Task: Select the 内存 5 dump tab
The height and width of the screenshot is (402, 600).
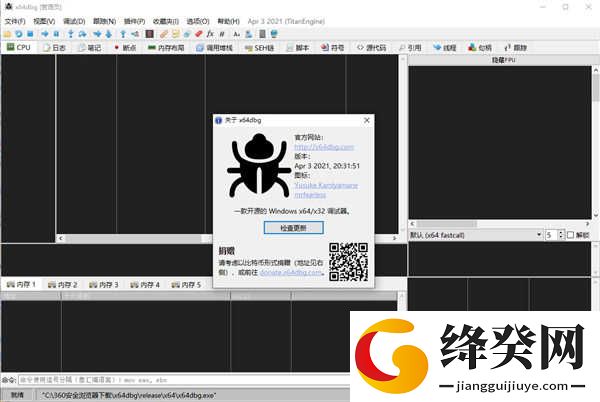Action: (x=186, y=285)
